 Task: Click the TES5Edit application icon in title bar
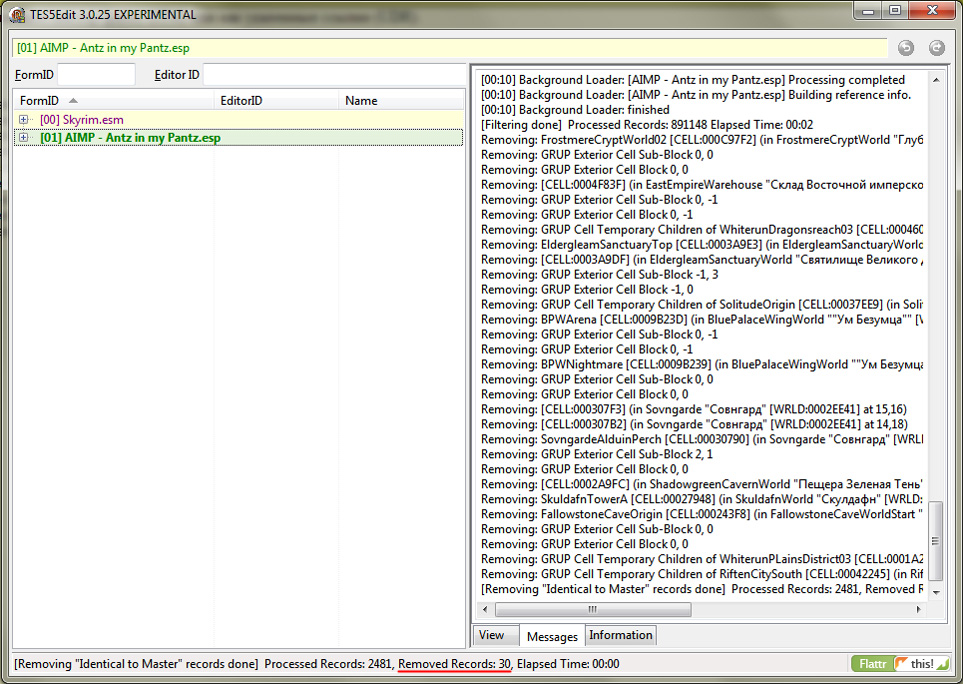point(18,14)
